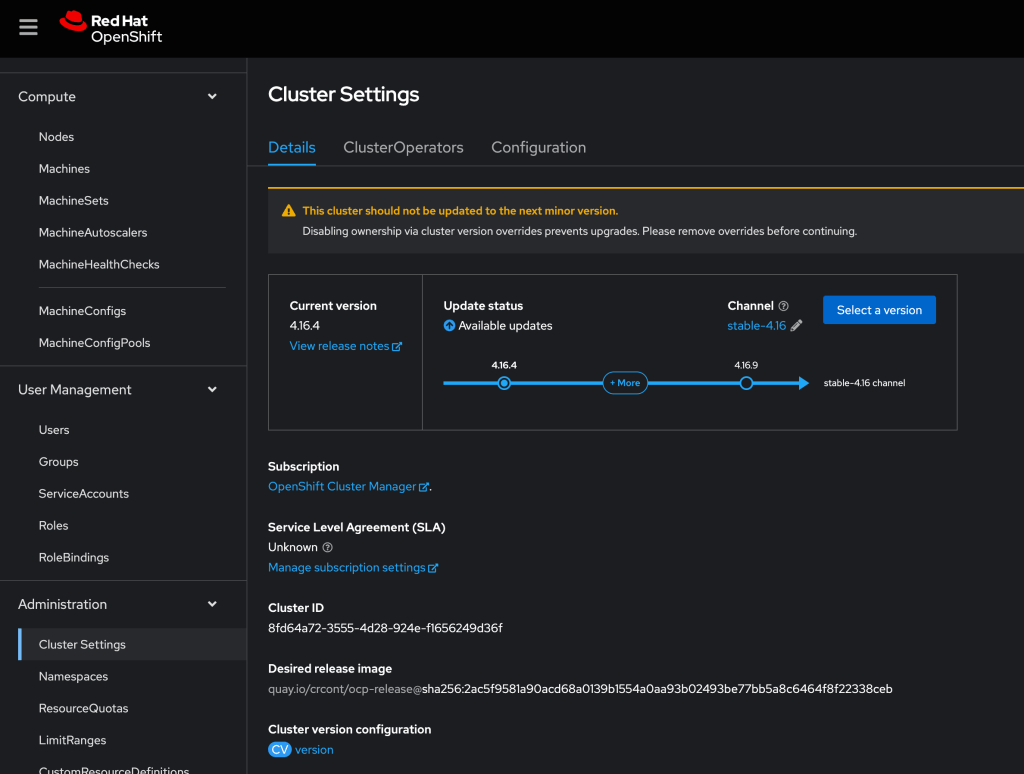Screen dimensions: 1024x774
Task: Open Nodes in the sidebar
Action: (56, 137)
